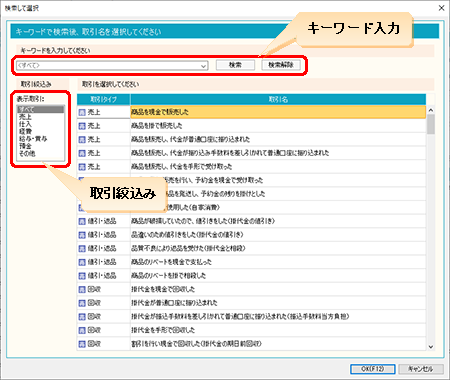Click 売上 cell in 商品を掛で販売した row
This screenshot has height=380, width=450.
(104, 126)
